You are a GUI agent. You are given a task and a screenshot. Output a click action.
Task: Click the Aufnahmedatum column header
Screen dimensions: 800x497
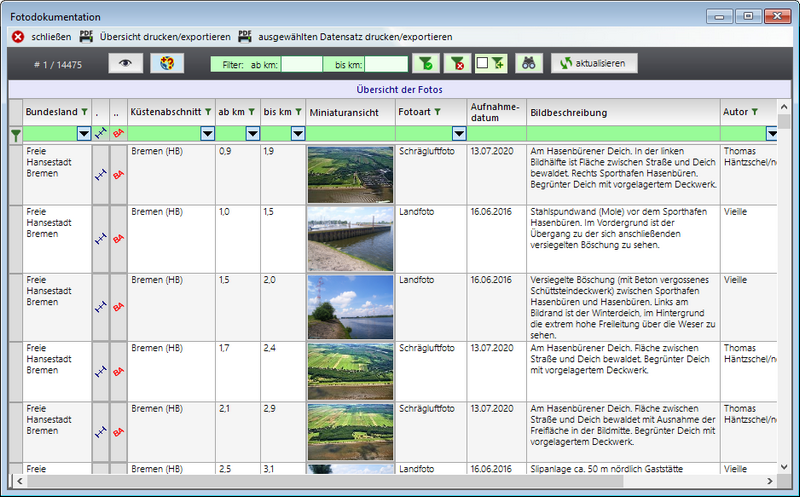pyautogui.click(x=496, y=112)
